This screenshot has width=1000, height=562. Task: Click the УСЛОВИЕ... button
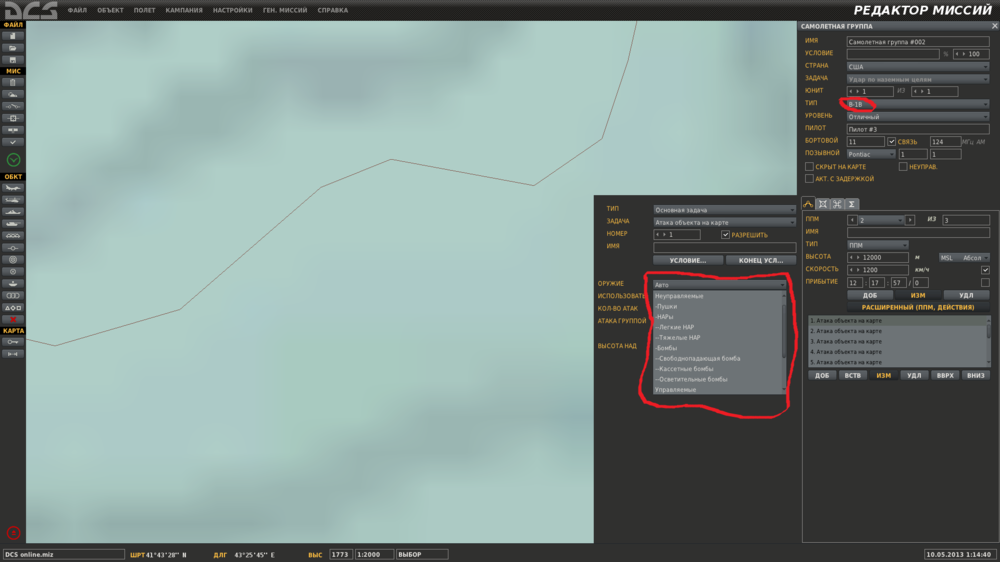[x=688, y=260]
